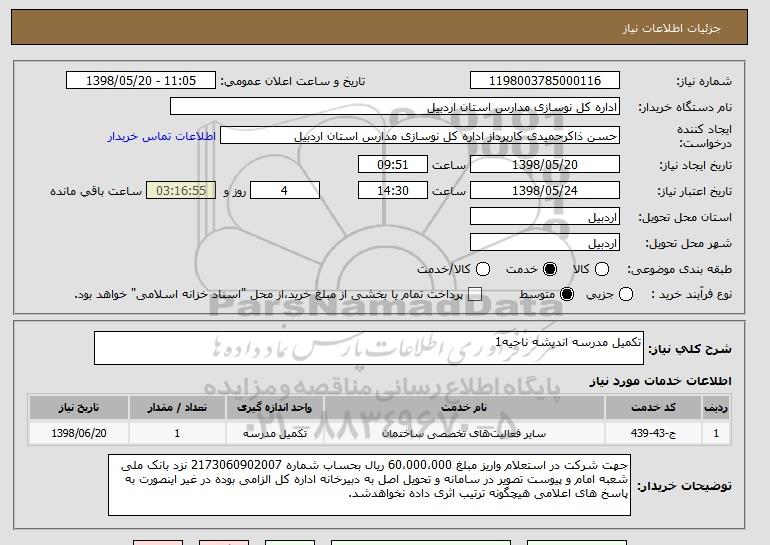The image size is (770, 545).
Task: Click the request creator name field
Action: [420, 136]
